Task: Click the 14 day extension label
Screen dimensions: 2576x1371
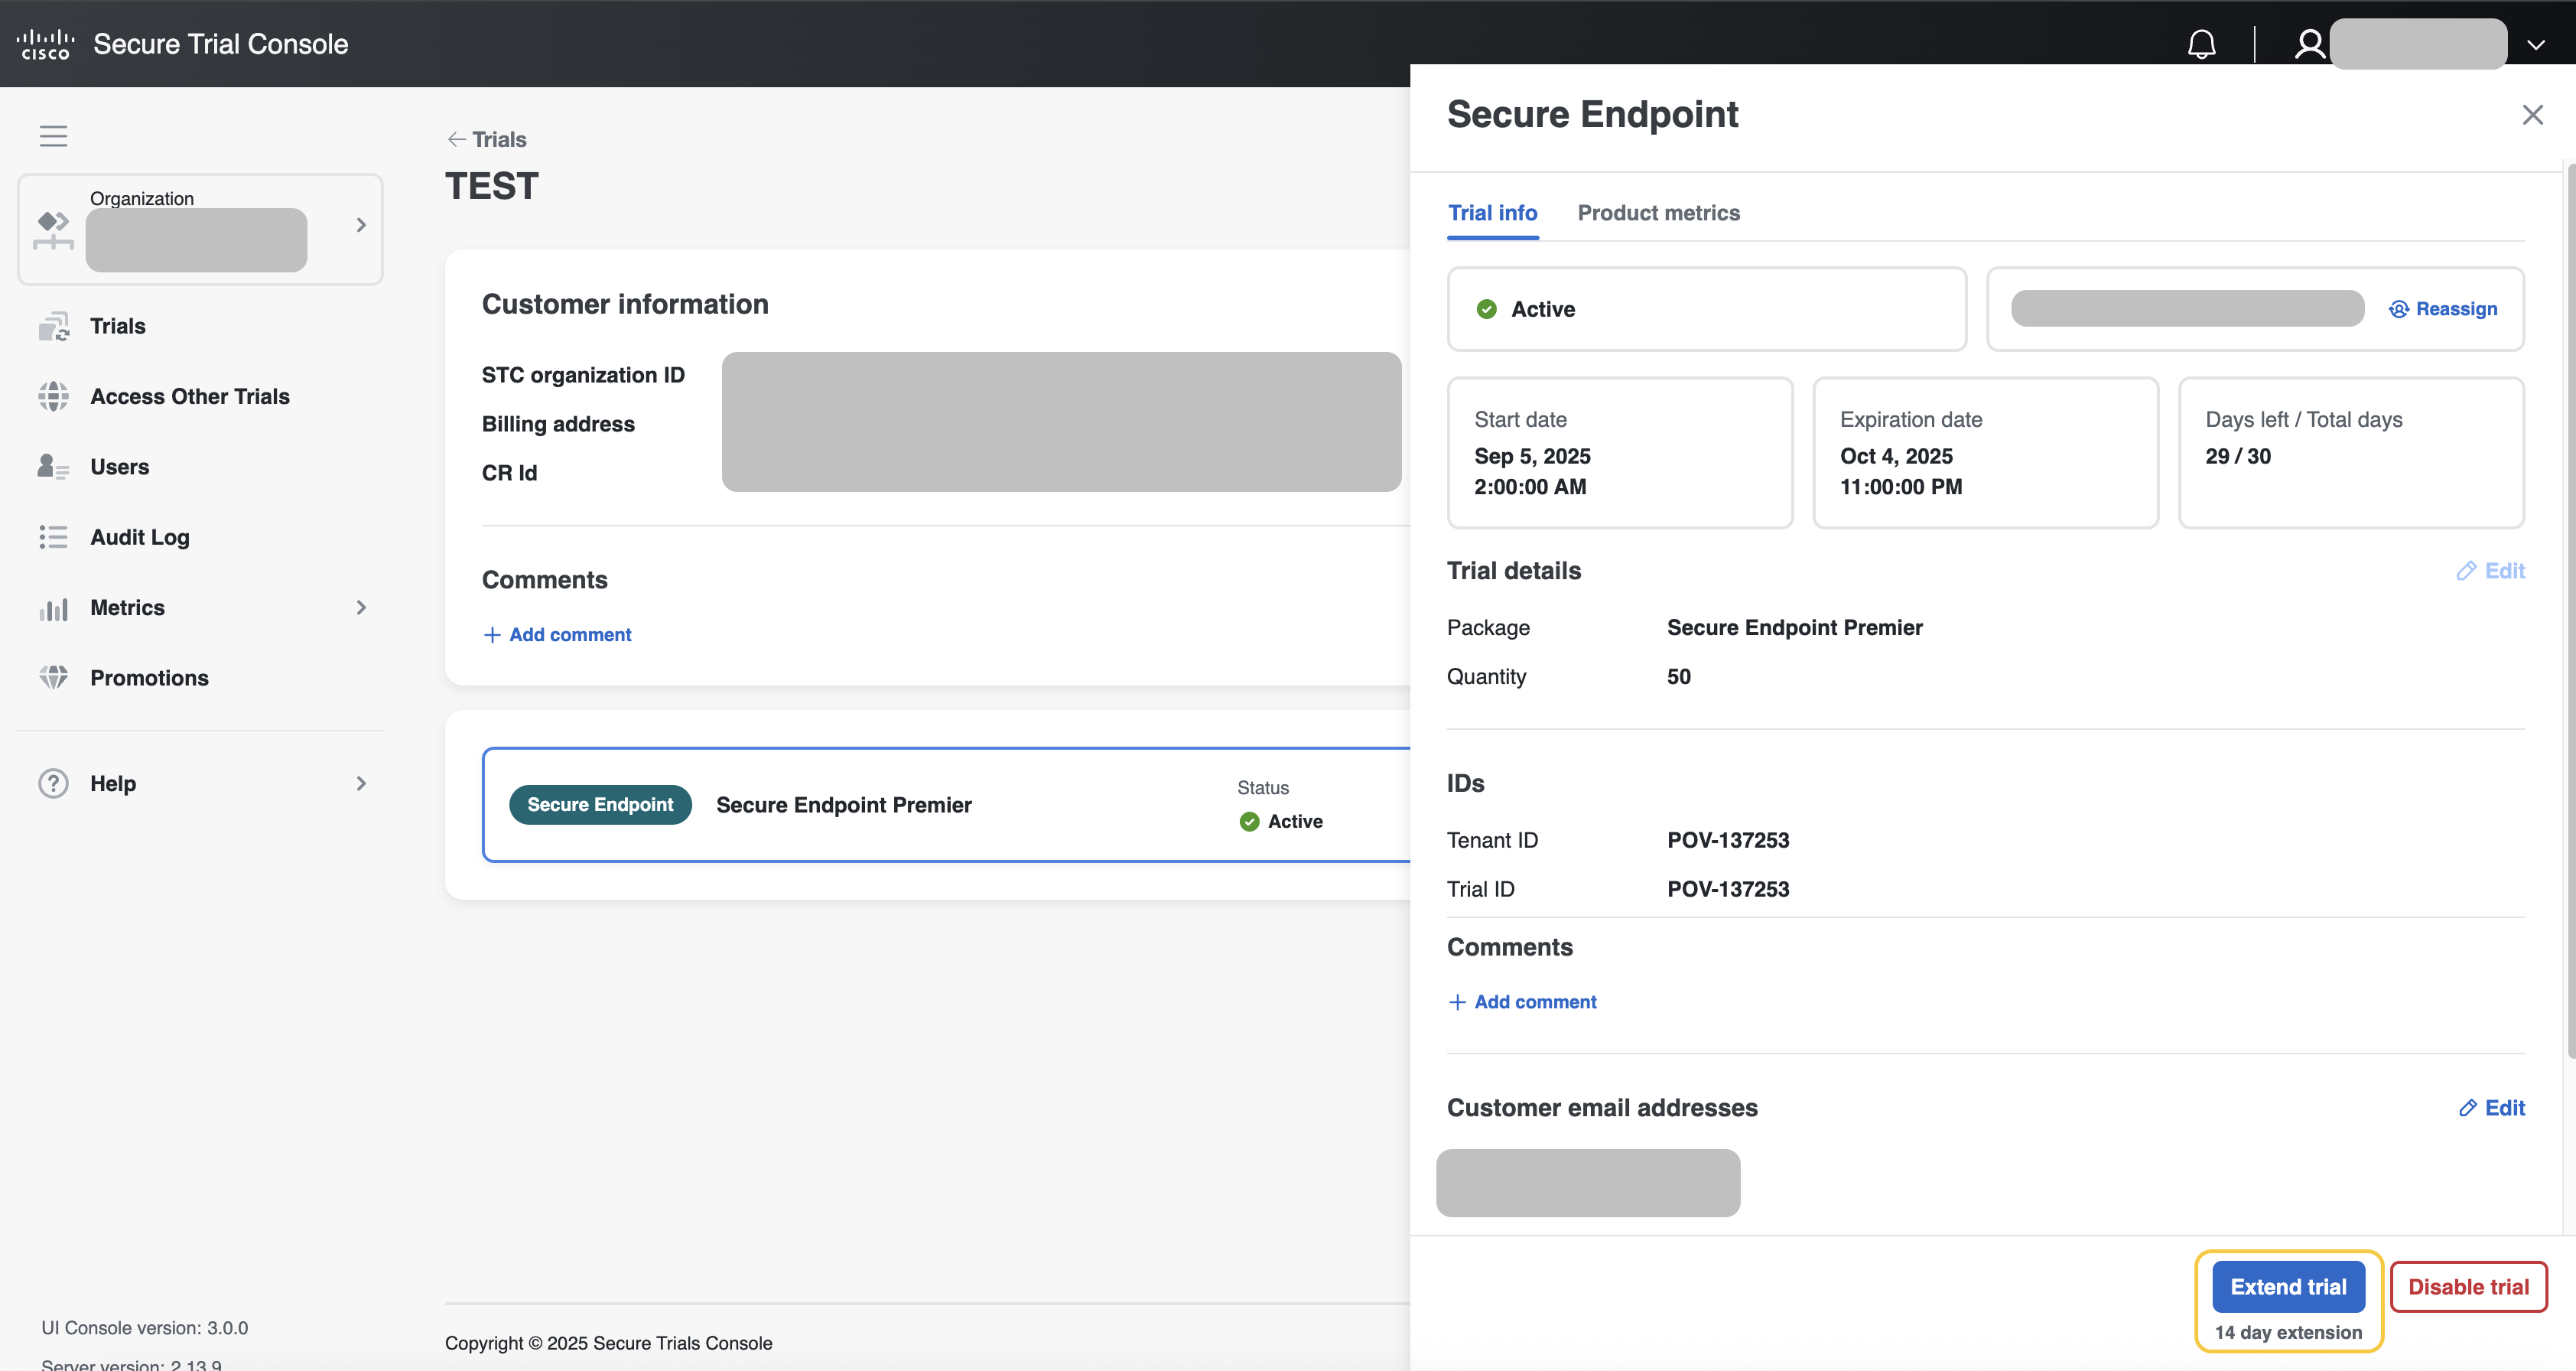Action: pos(2288,1333)
